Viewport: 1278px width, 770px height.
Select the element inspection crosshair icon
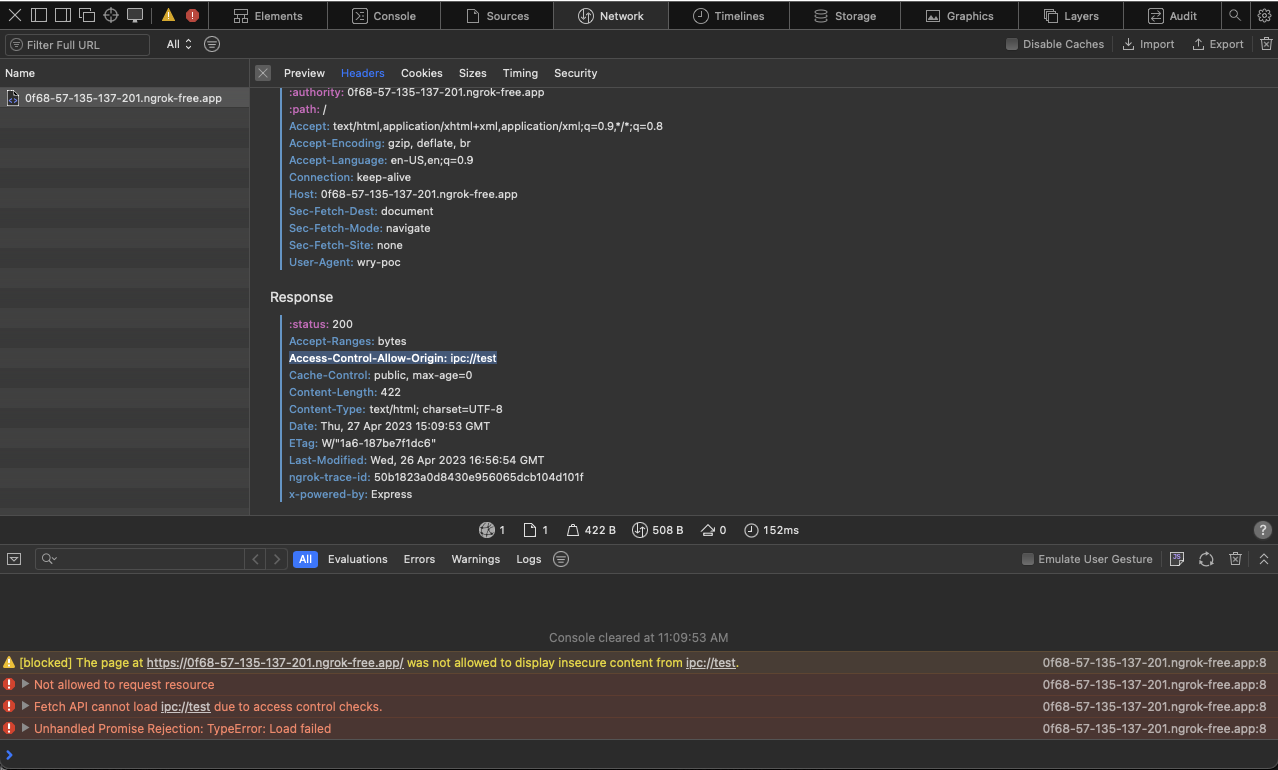[x=110, y=15]
